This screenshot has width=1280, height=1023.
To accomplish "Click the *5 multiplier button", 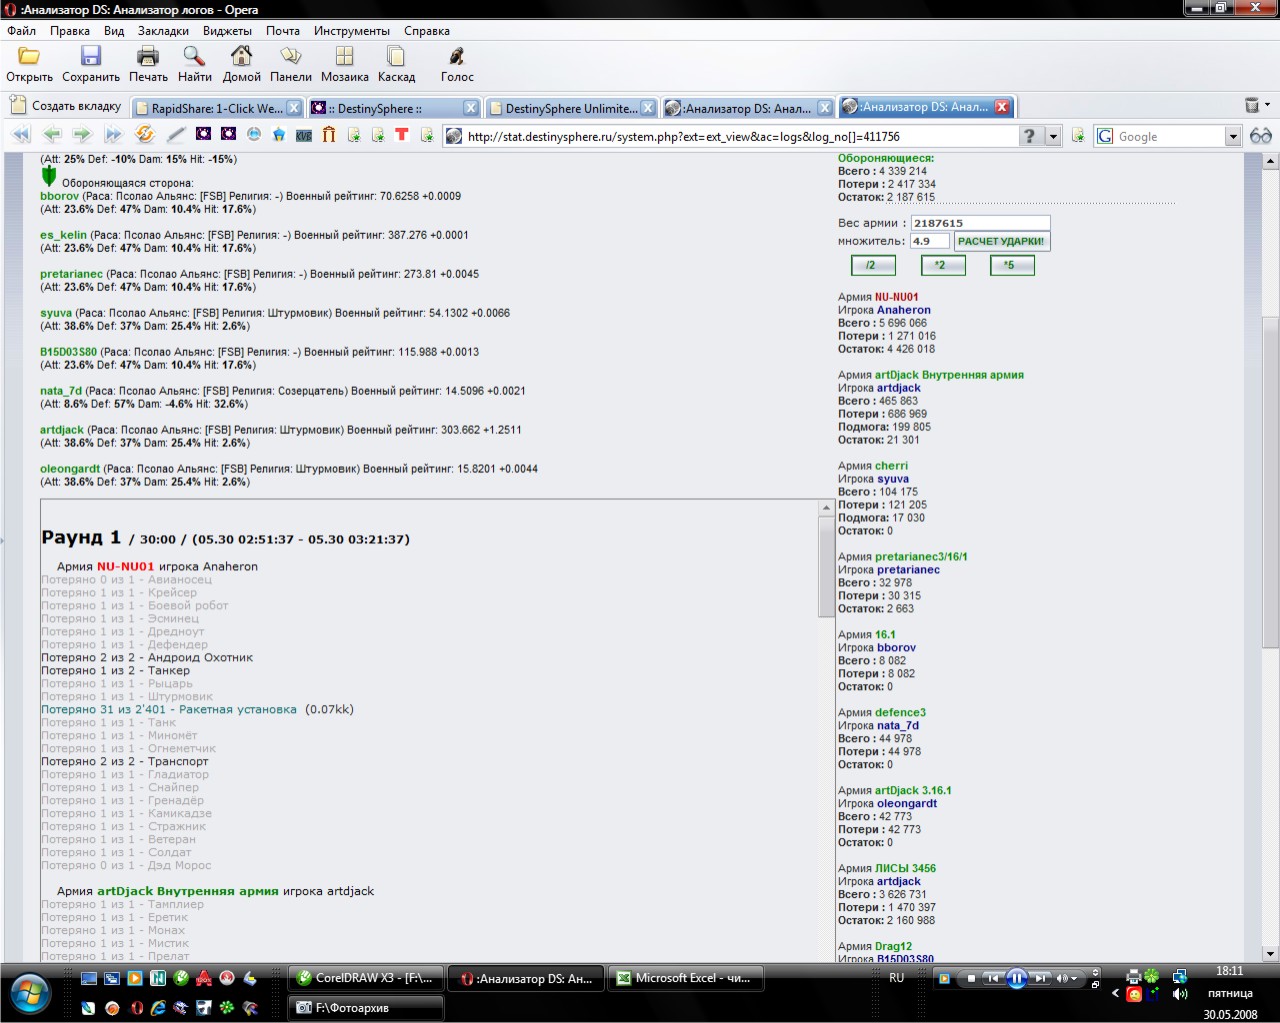I will (x=1011, y=265).
